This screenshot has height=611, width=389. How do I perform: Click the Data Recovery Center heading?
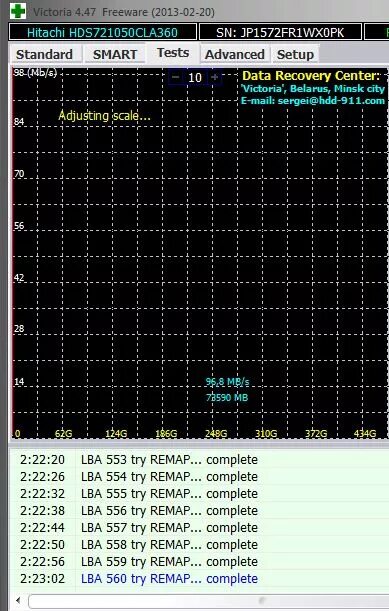point(311,76)
